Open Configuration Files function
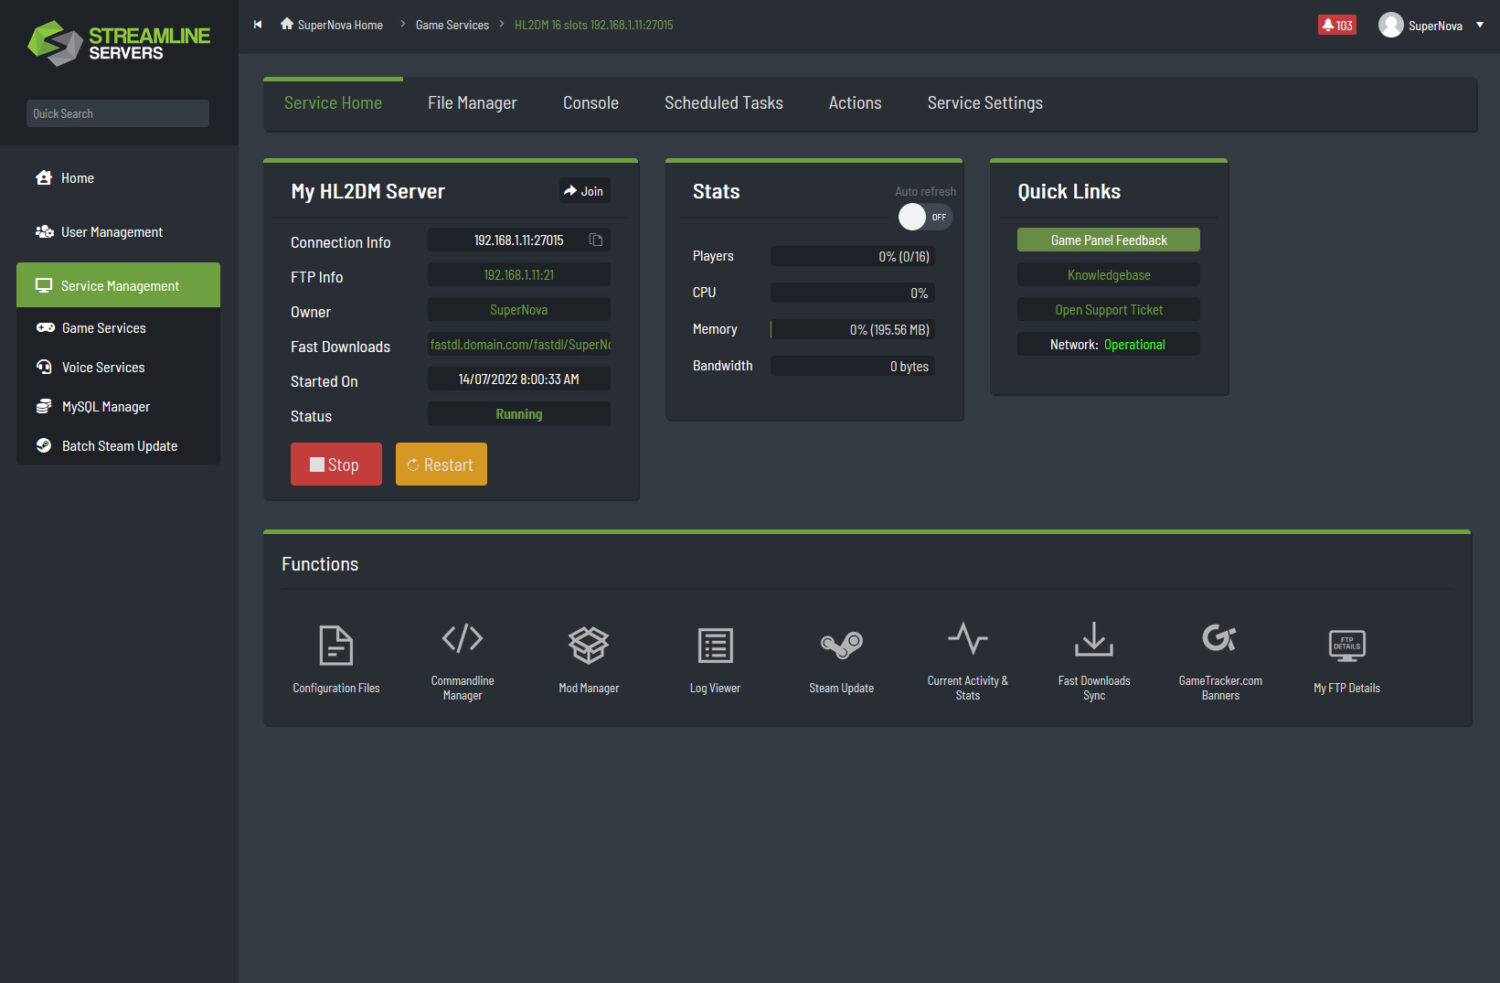The width and height of the screenshot is (1500, 983). 336,658
